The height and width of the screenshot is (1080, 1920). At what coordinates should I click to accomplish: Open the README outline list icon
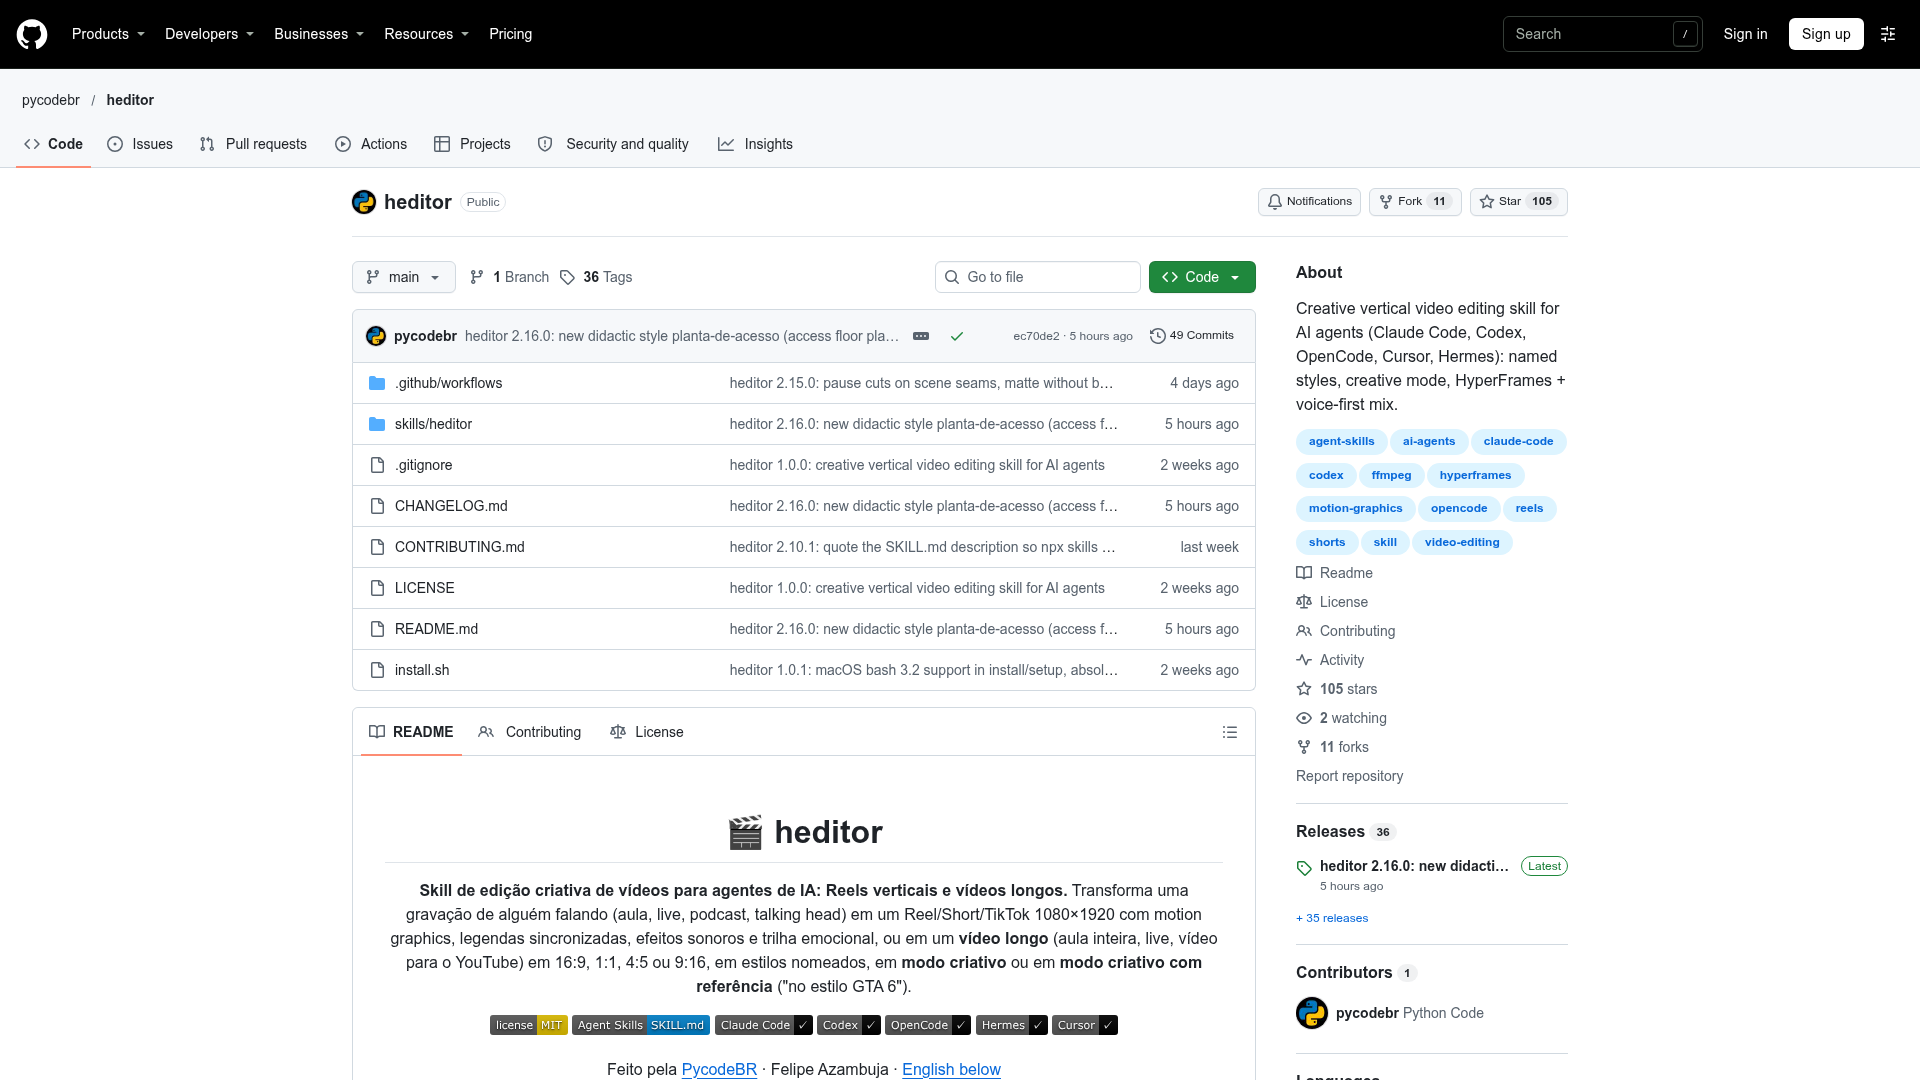1230,732
